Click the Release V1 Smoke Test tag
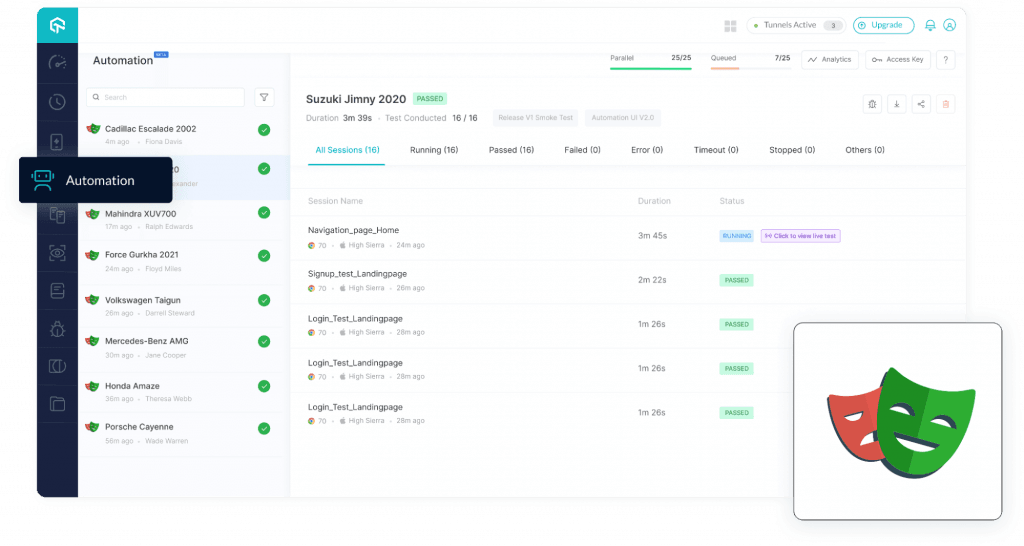The width and height of the screenshot is (1024, 546). coord(536,118)
